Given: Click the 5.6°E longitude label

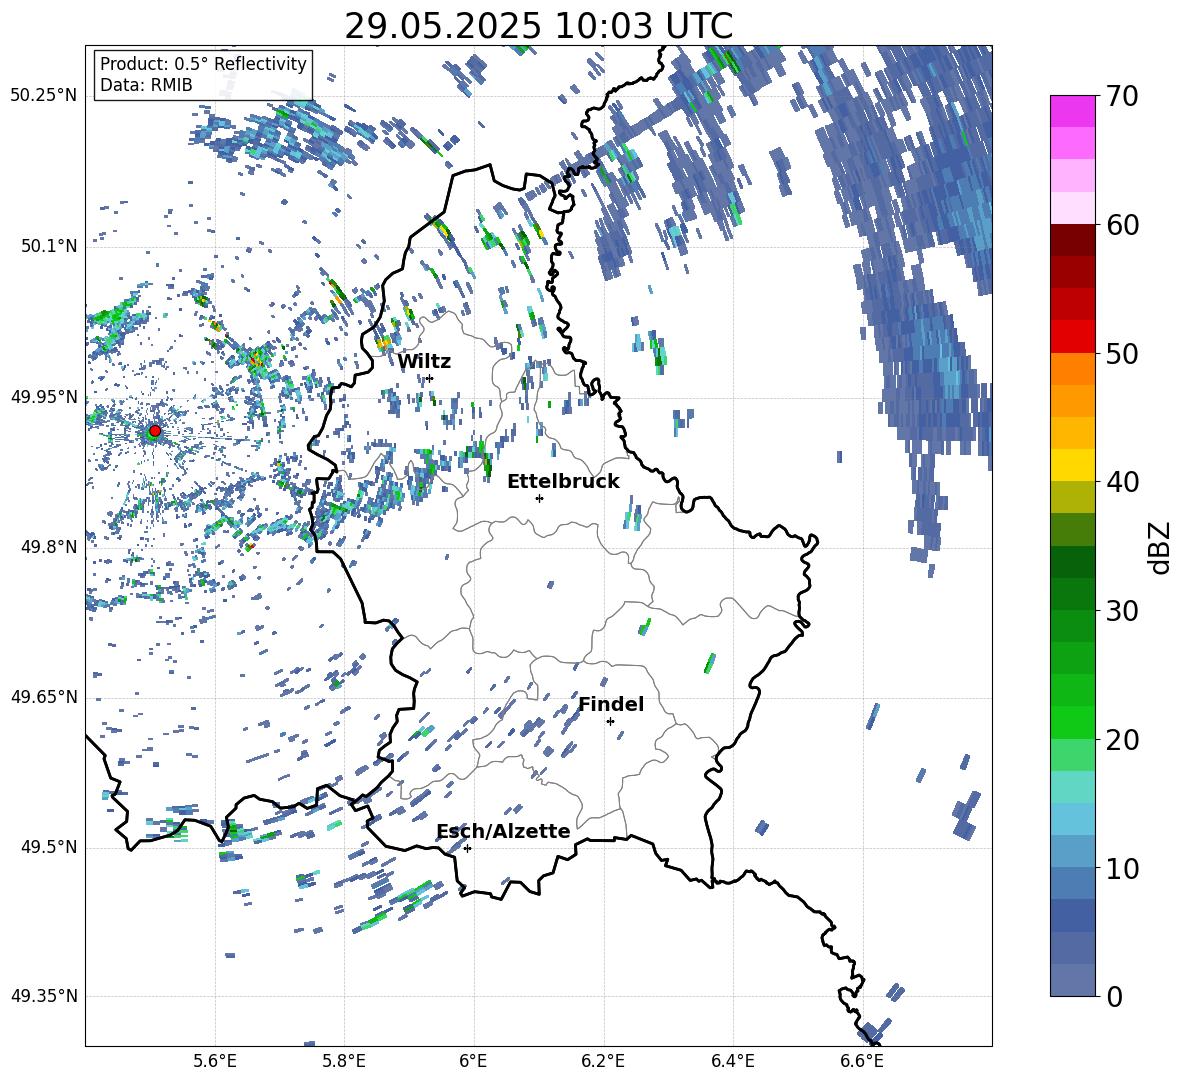Looking at the screenshot, I should [x=215, y=1061].
